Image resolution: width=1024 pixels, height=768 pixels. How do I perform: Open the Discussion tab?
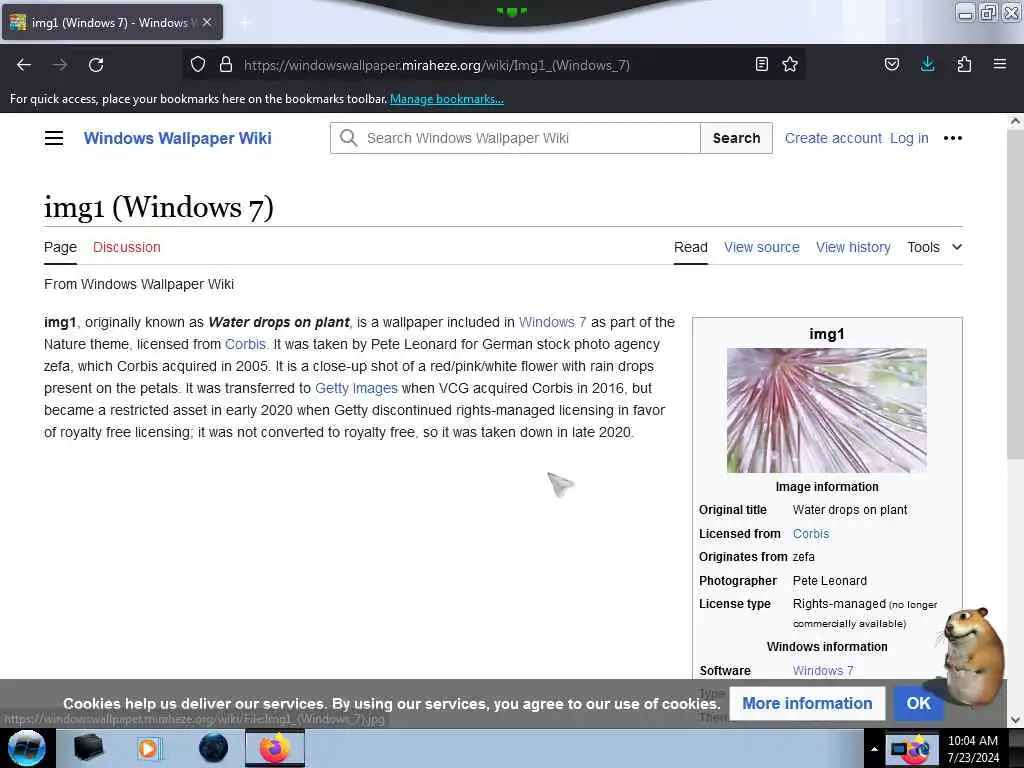pyautogui.click(x=127, y=248)
